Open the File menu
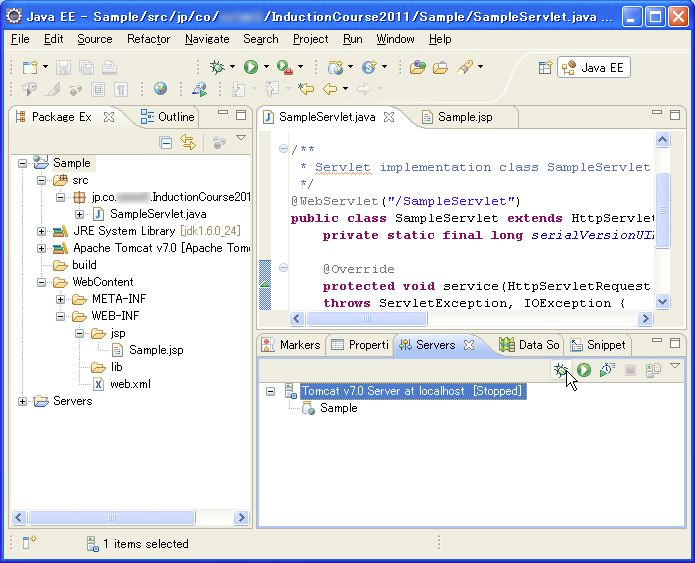695x563 pixels. (20, 39)
